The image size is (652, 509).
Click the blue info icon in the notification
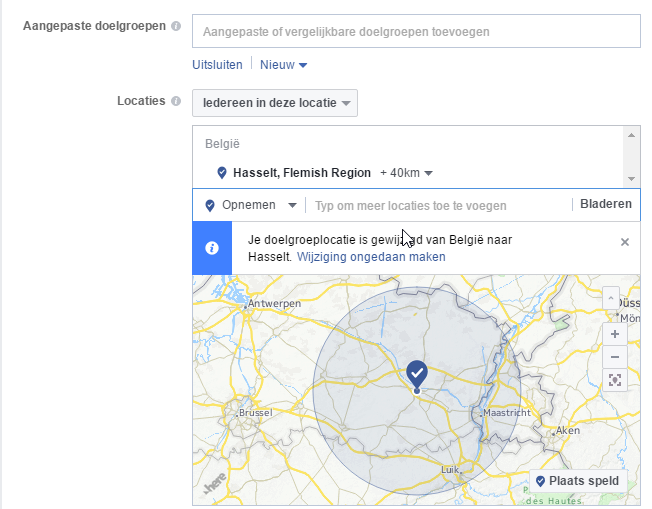[x=212, y=248]
